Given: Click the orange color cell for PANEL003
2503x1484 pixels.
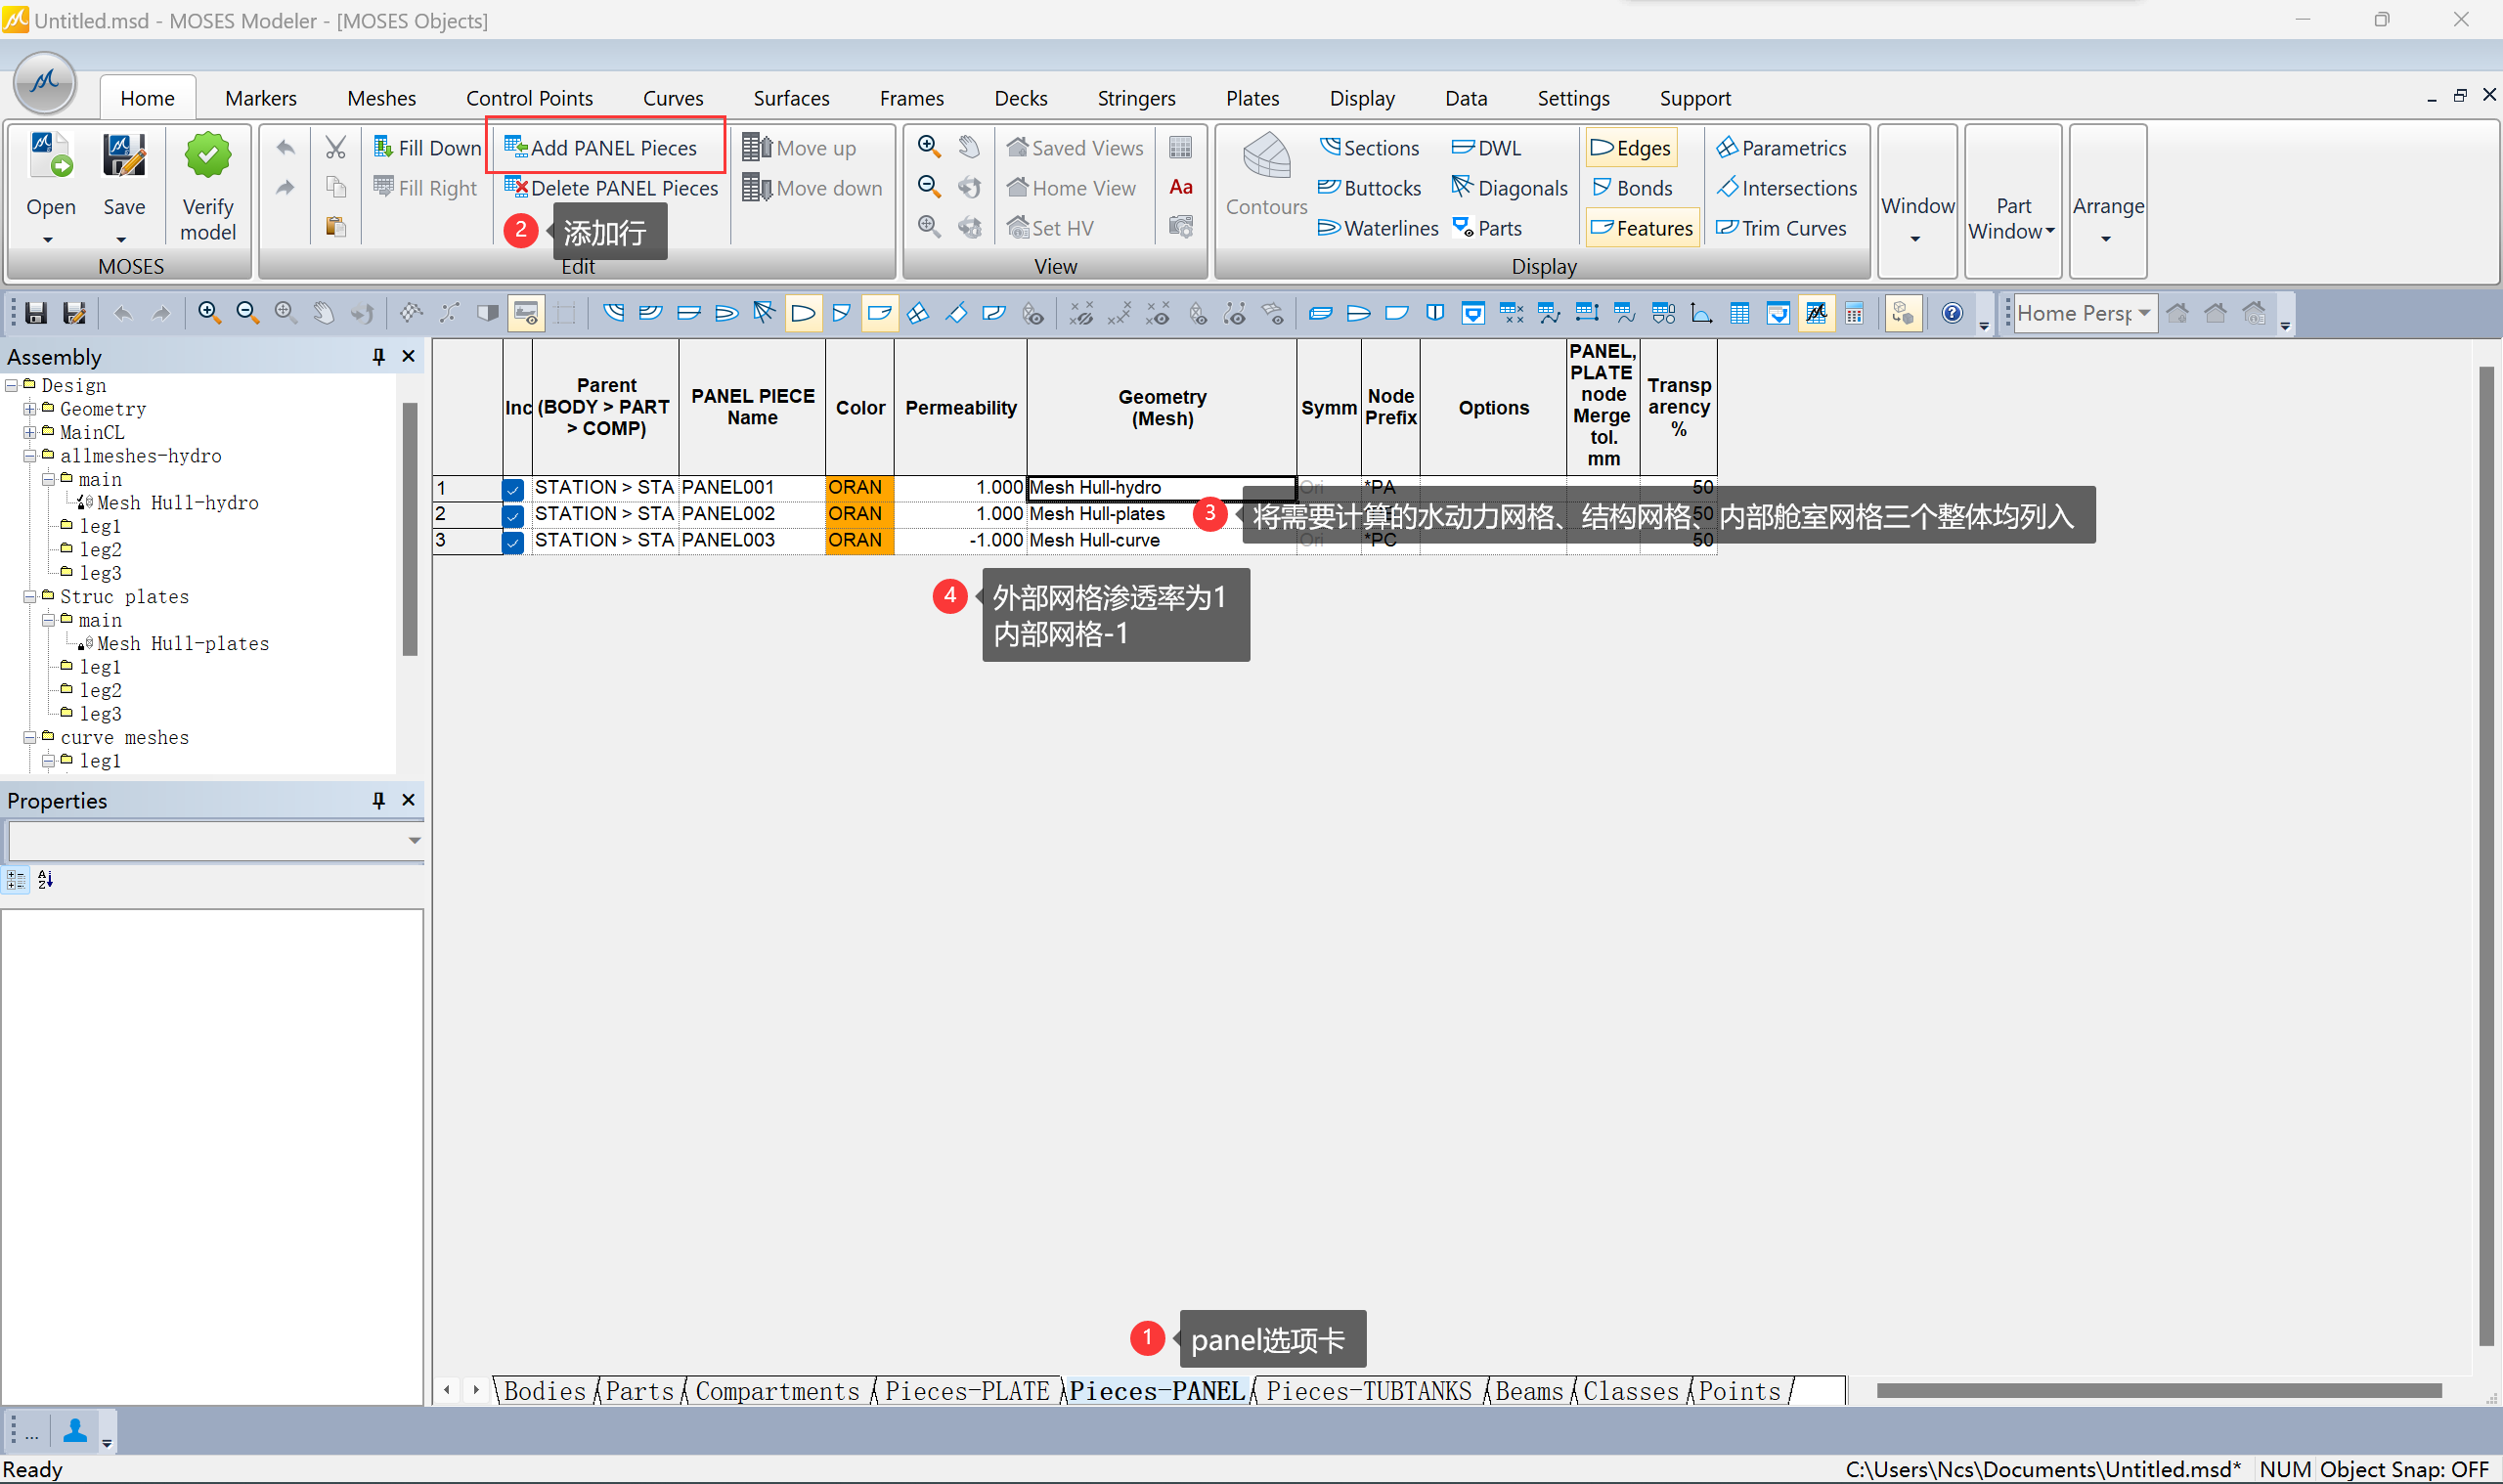Looking at the screenshot, I should point(858,541).
